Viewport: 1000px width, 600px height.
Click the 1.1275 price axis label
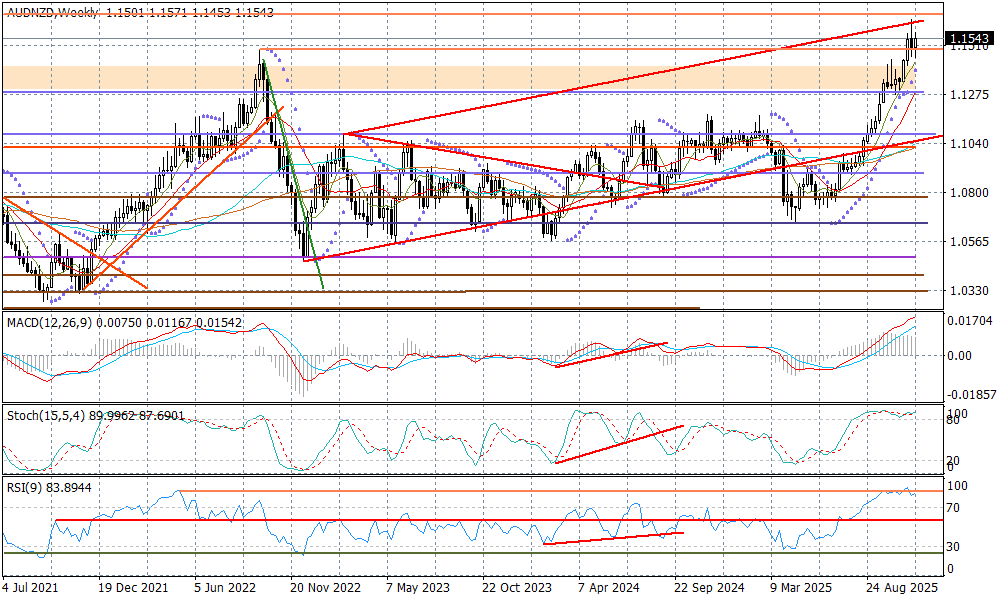click(967, 95)
